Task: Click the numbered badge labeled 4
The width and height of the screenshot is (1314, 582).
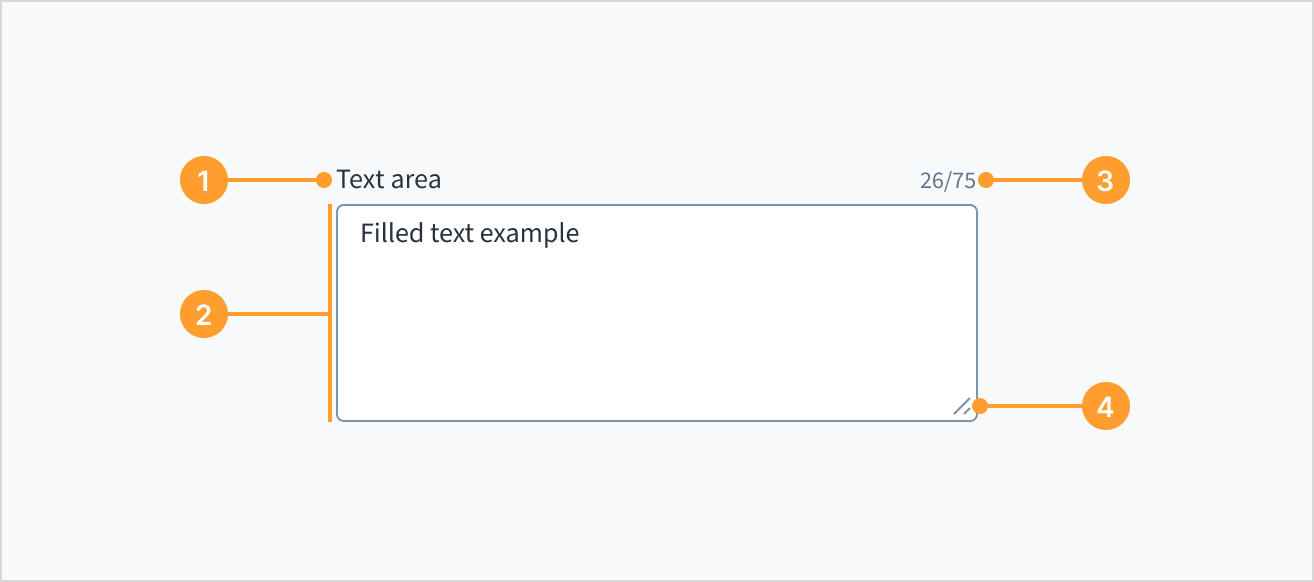Action: coord(1106,406)
